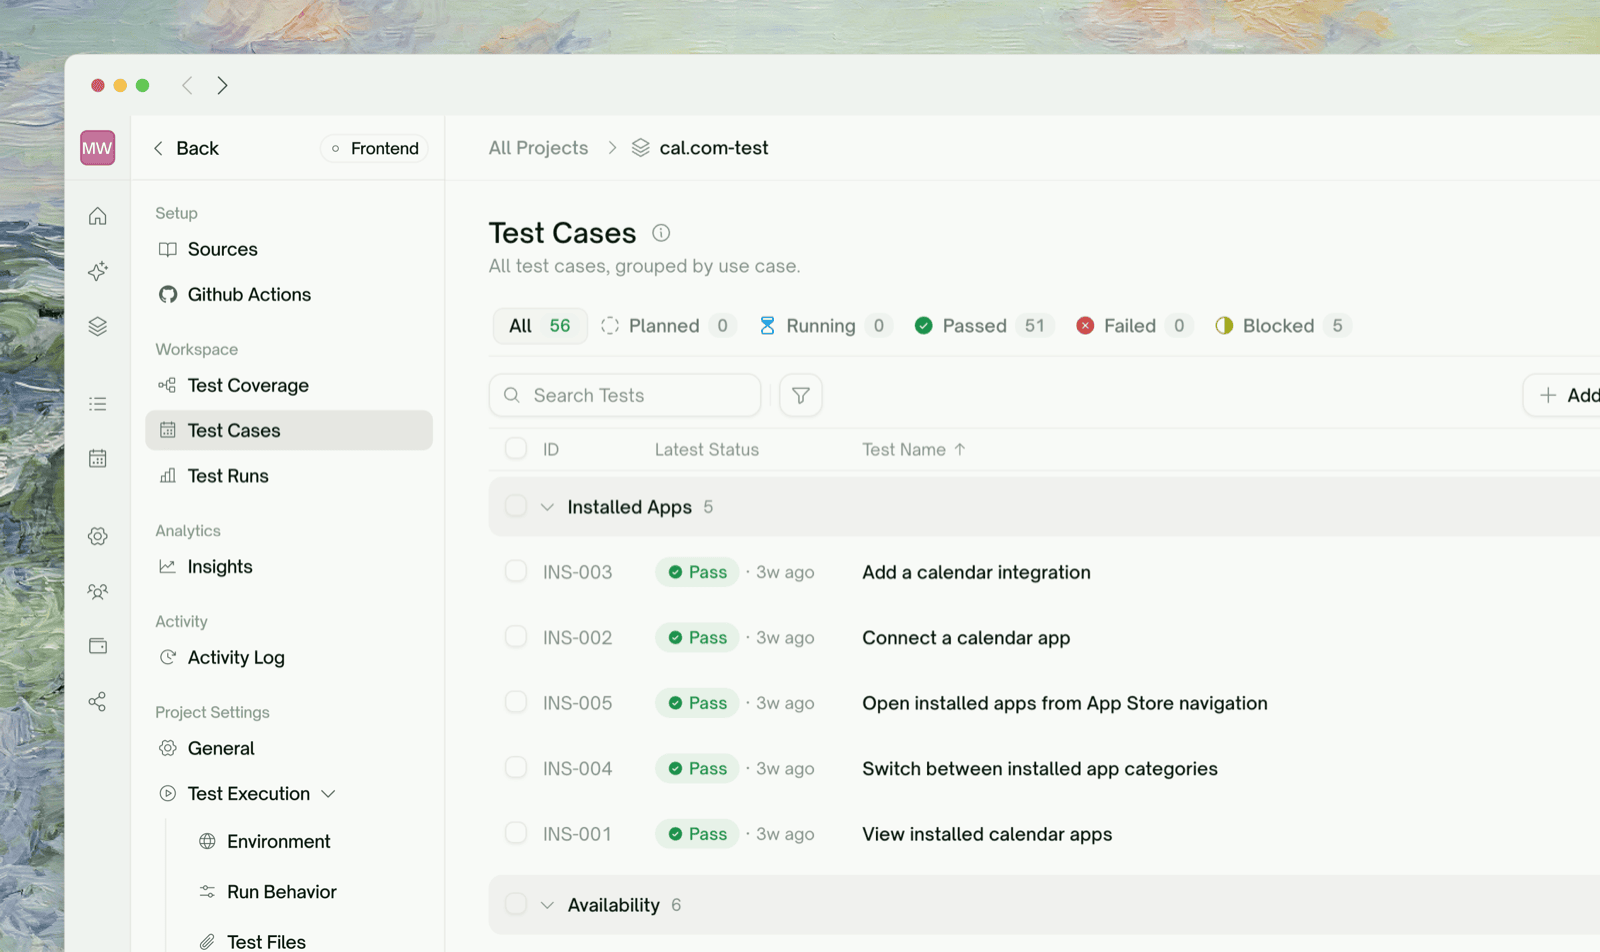
Task: Click the stacked layers icon in the rail
Action: pyautogui.click(x=97, y=326)
